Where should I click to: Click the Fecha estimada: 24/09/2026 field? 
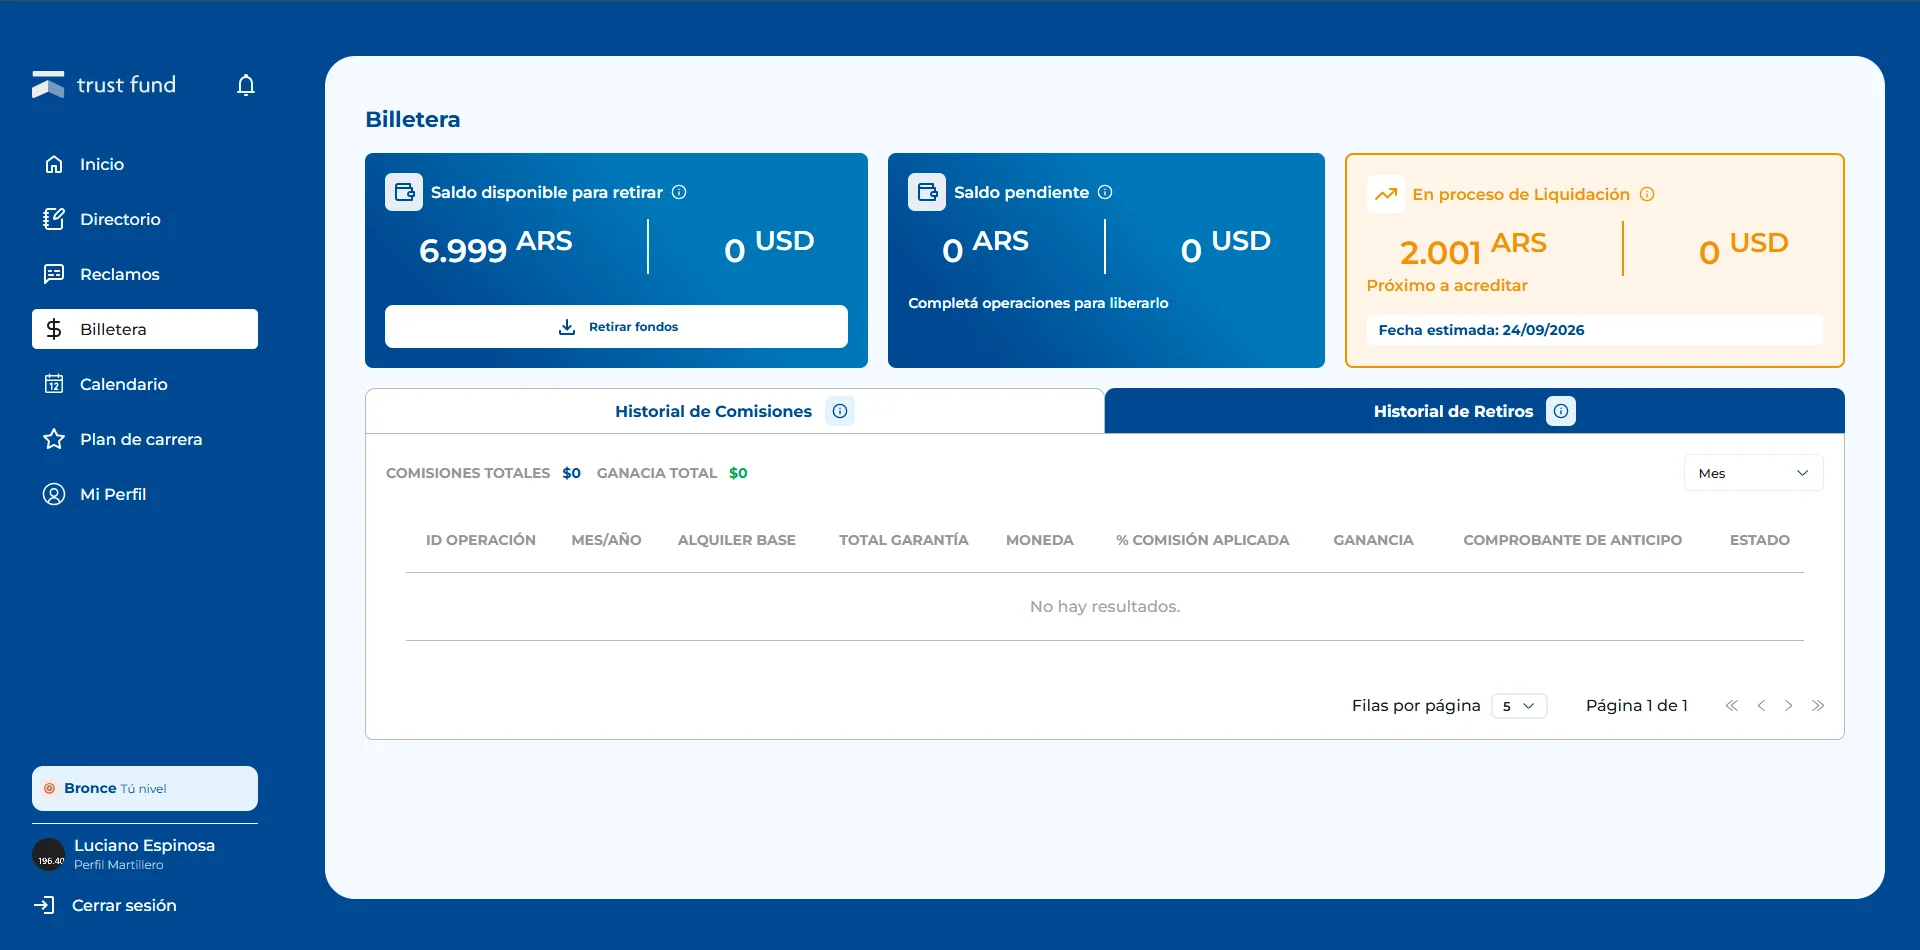[1595, 330]
